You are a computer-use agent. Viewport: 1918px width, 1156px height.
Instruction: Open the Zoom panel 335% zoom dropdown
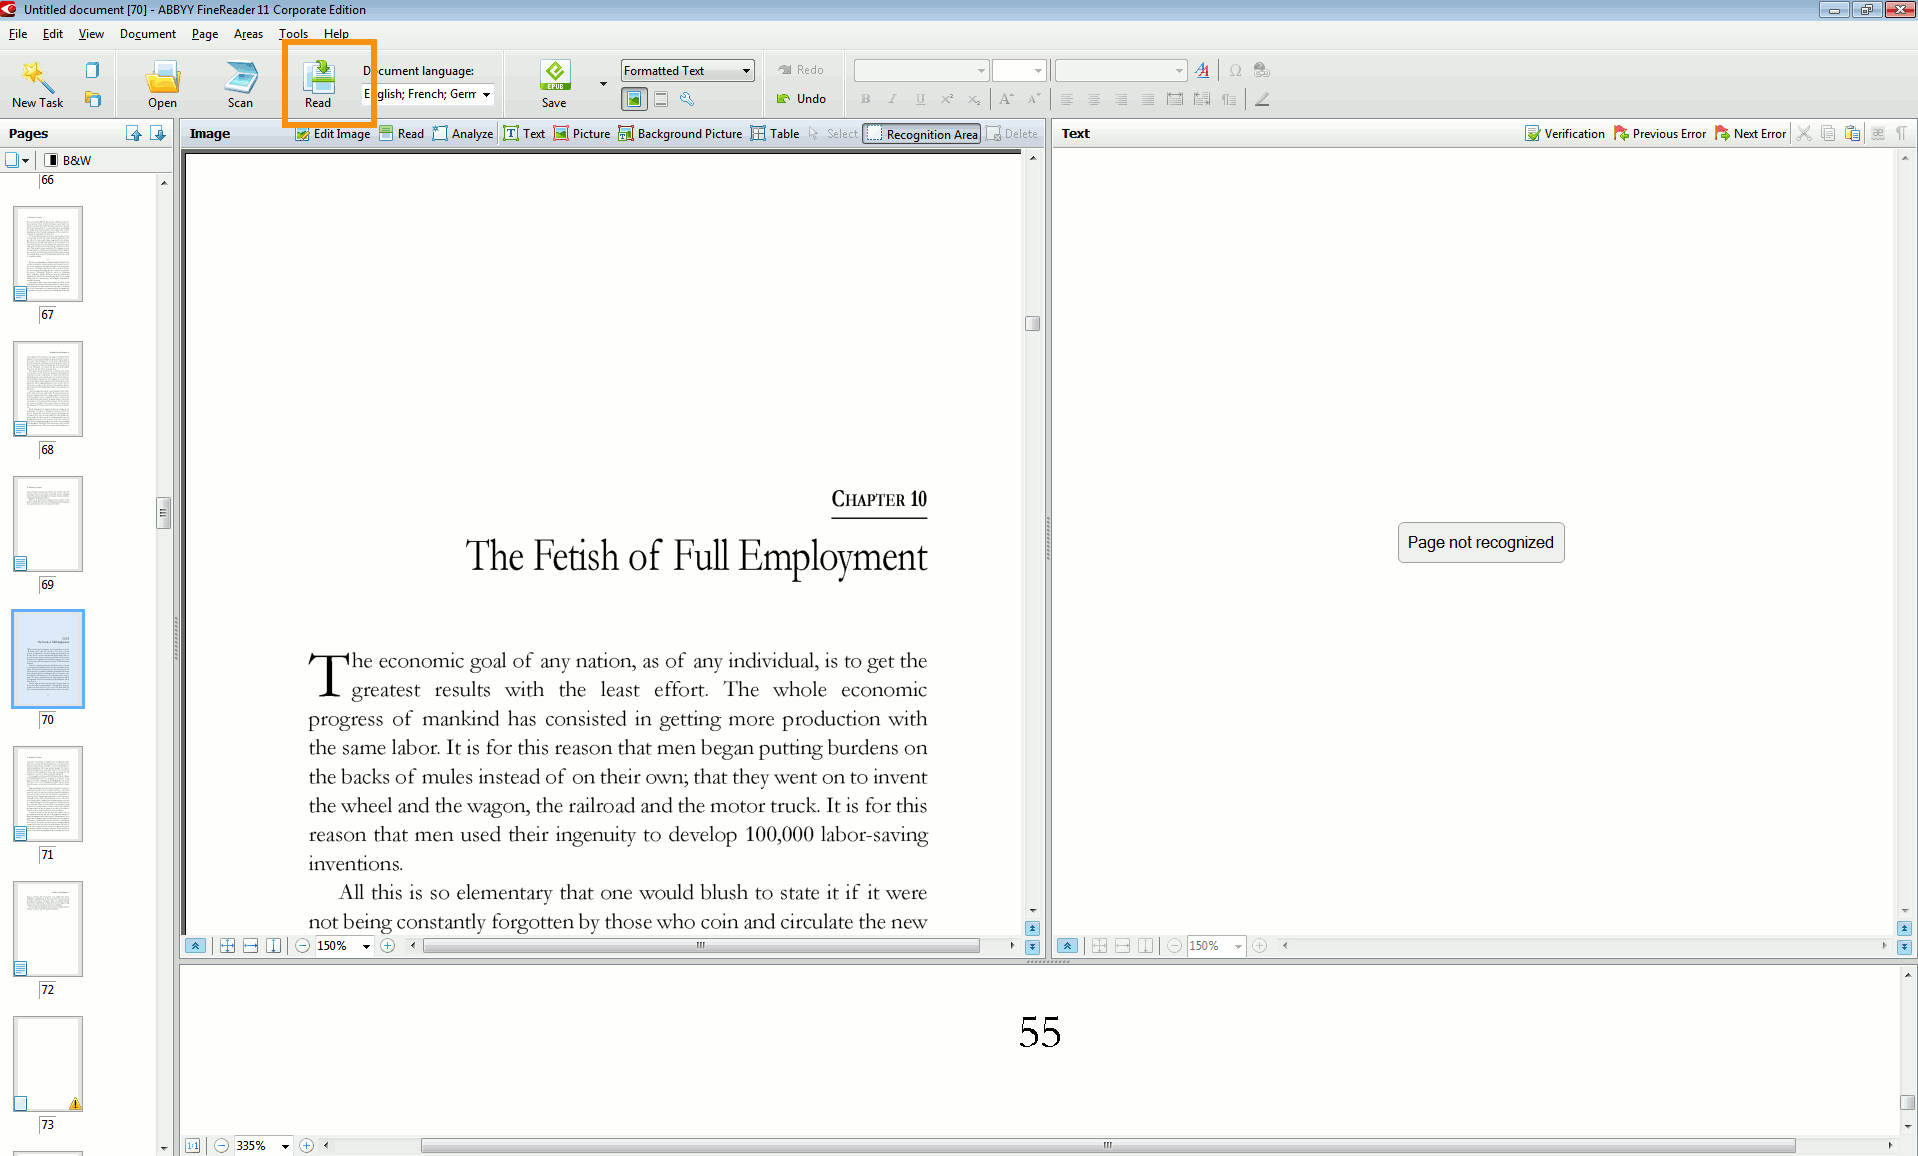pyautogui.click(x=285, y=1146)
